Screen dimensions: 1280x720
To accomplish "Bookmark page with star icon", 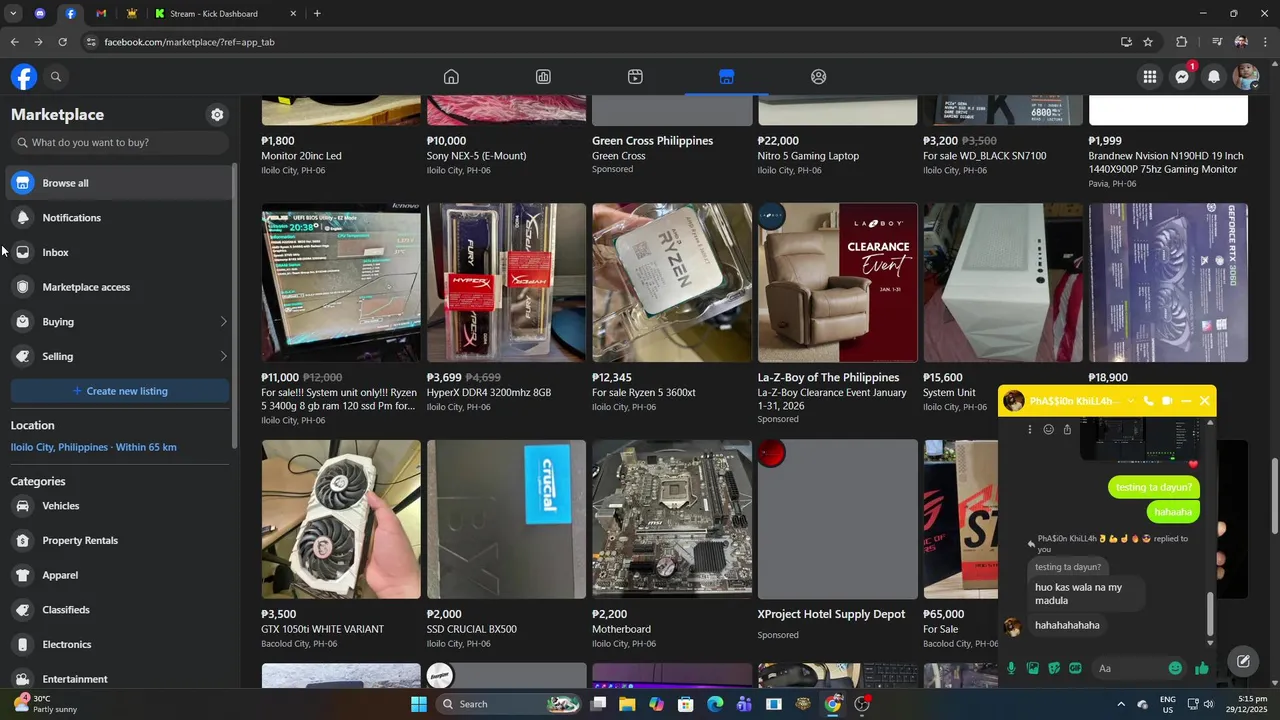I will pyautogui.click(x=1148, y=42).
